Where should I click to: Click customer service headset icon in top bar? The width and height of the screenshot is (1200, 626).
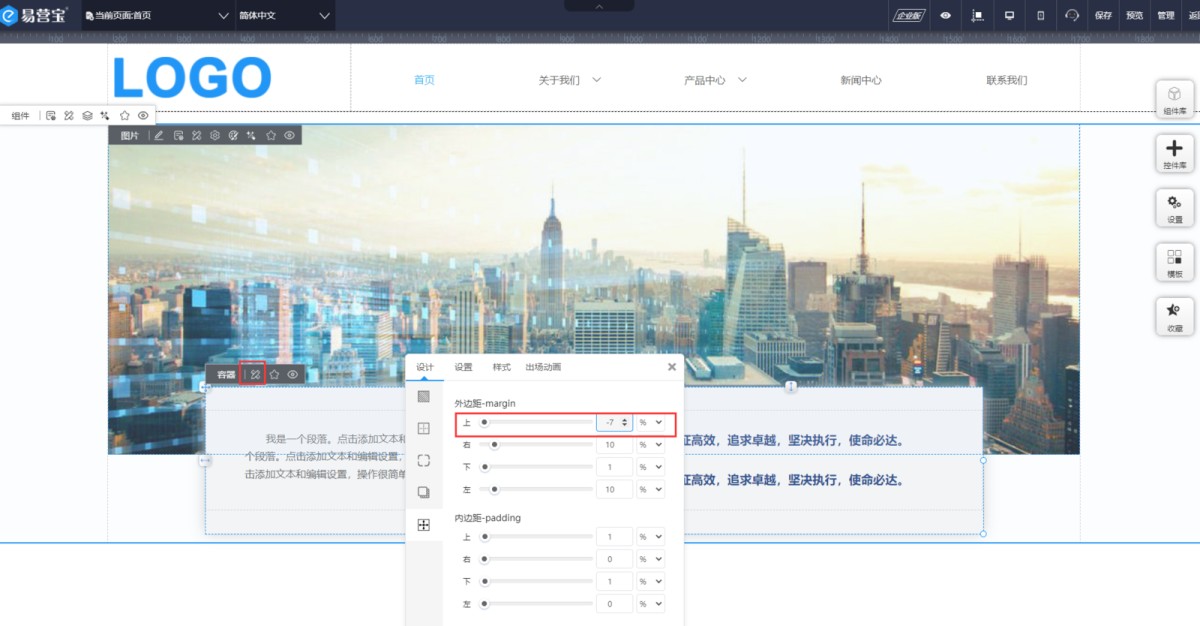(x=1072, y=15)
